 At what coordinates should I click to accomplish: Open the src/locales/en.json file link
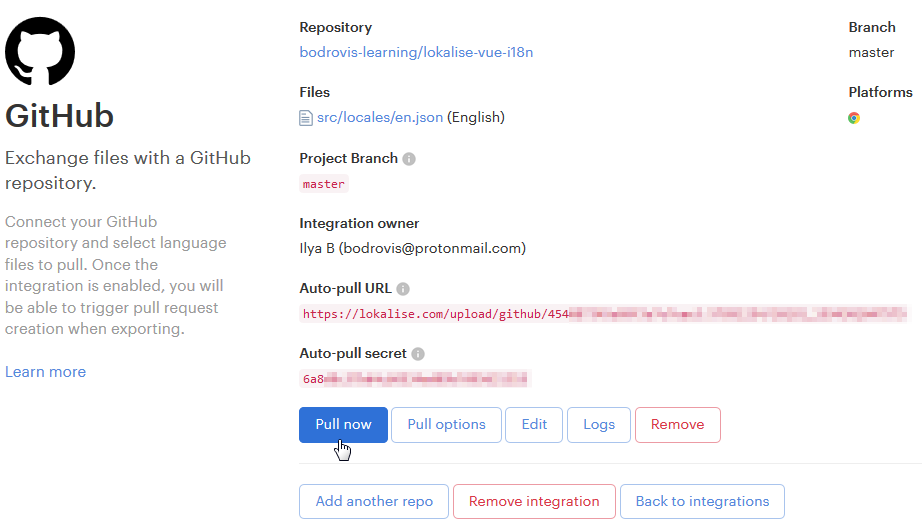[380, 118]
